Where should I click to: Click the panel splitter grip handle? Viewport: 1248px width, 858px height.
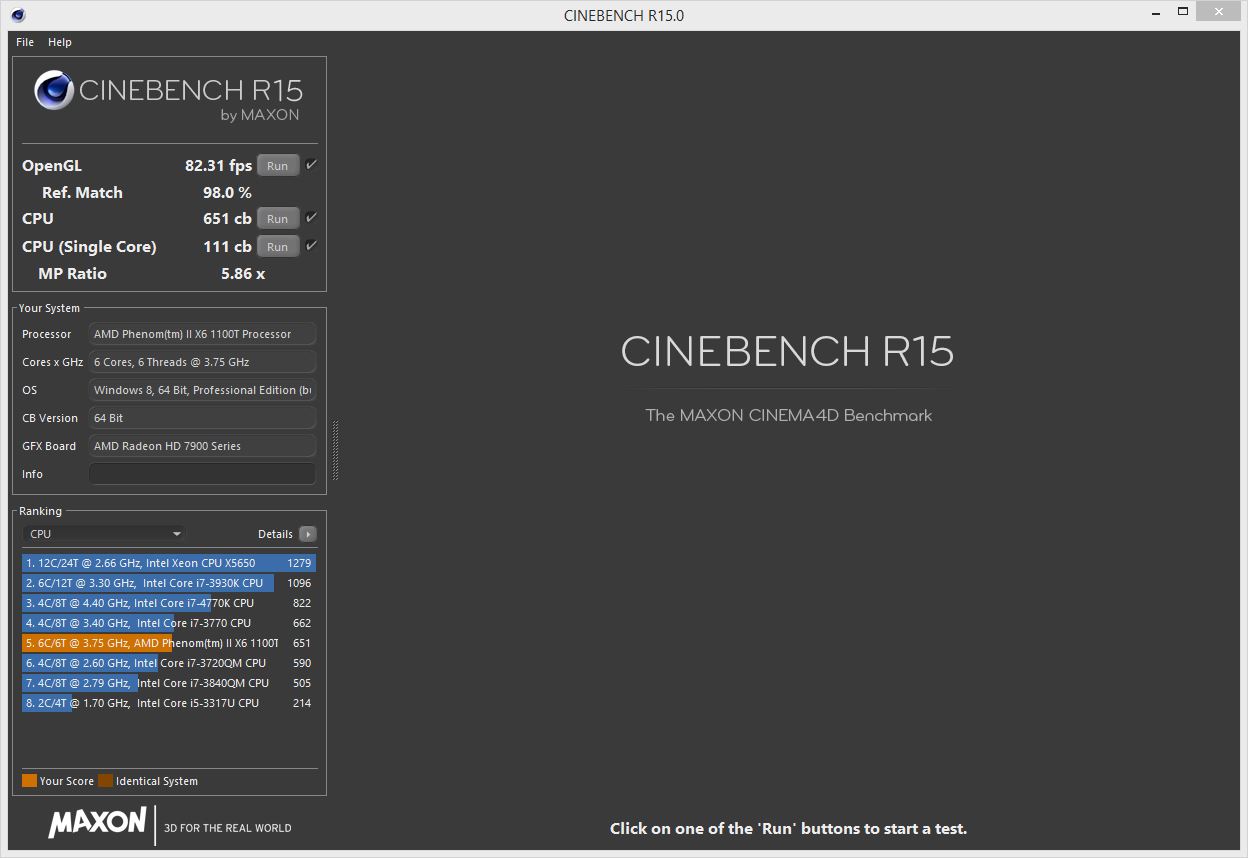(x=335, y=451)
